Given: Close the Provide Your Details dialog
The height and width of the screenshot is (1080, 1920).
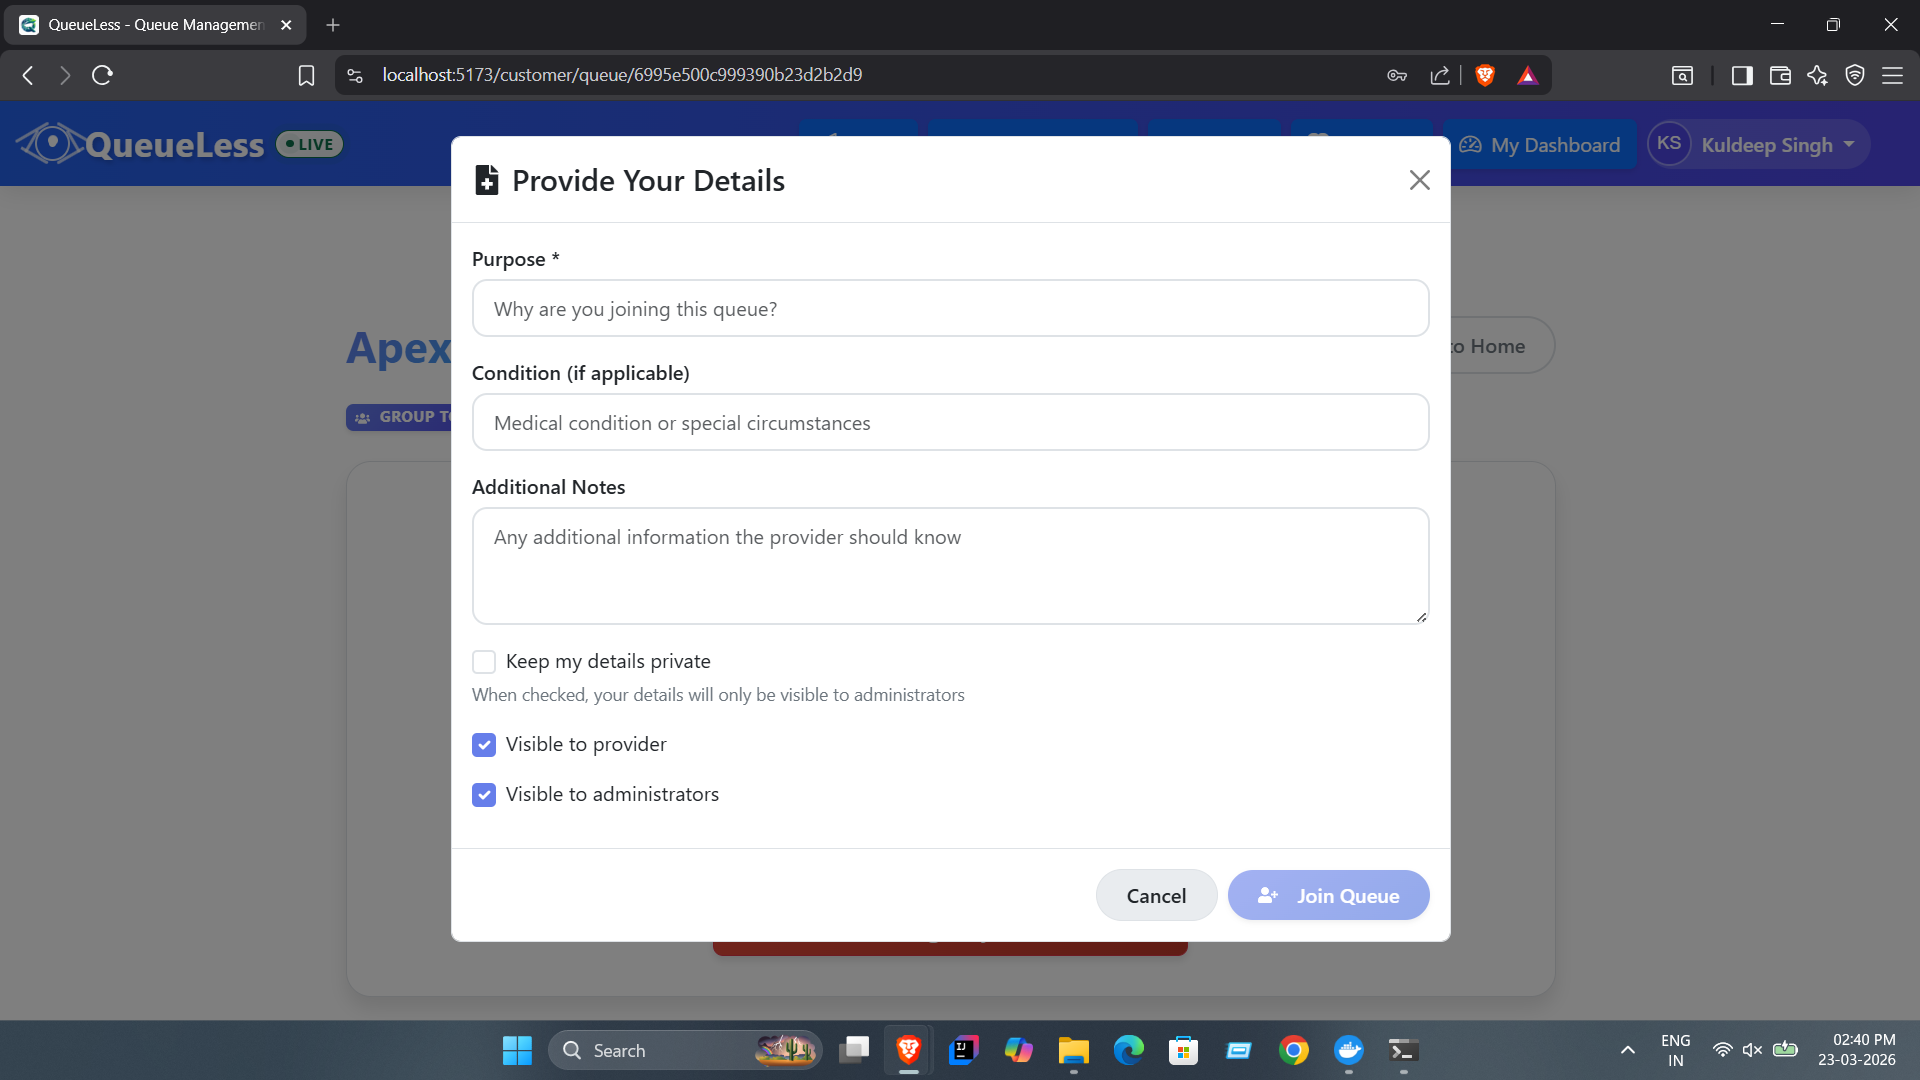Looking at the screenshot, I should pyautogui.click(x=1419, y=180).
